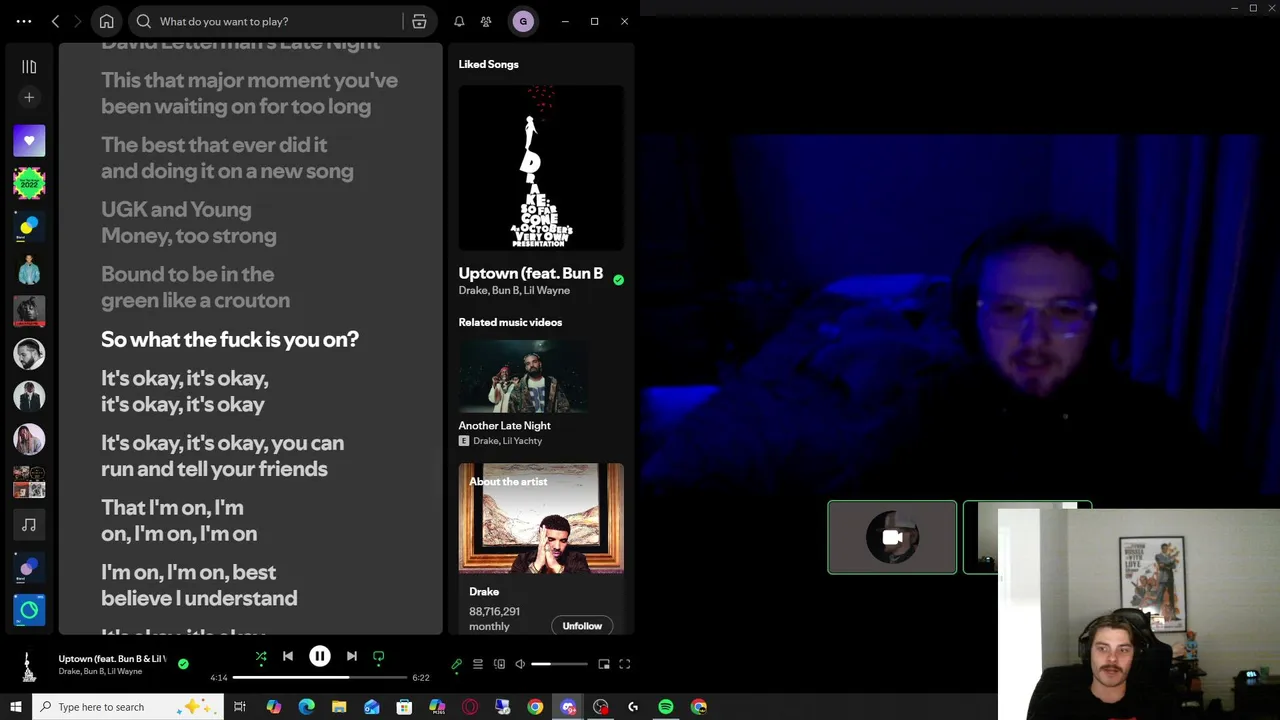Screen dimensions: 1280x720
Task: Skip to previous track
Action: point(288,657)
